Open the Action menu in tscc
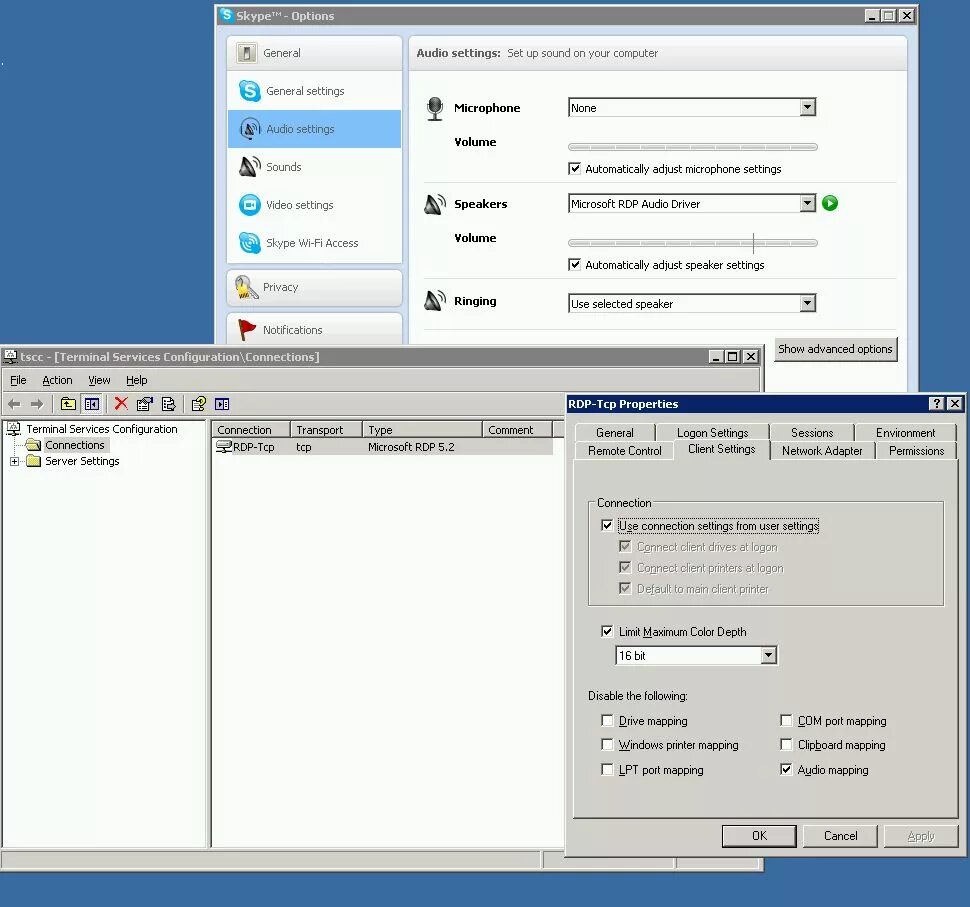Image resolution: width=970 pixels, height=907 pixels. click(57, 380)
